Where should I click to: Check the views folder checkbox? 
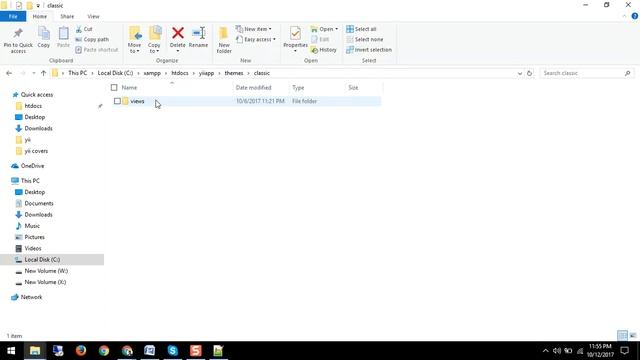click(x=117, y=101)
